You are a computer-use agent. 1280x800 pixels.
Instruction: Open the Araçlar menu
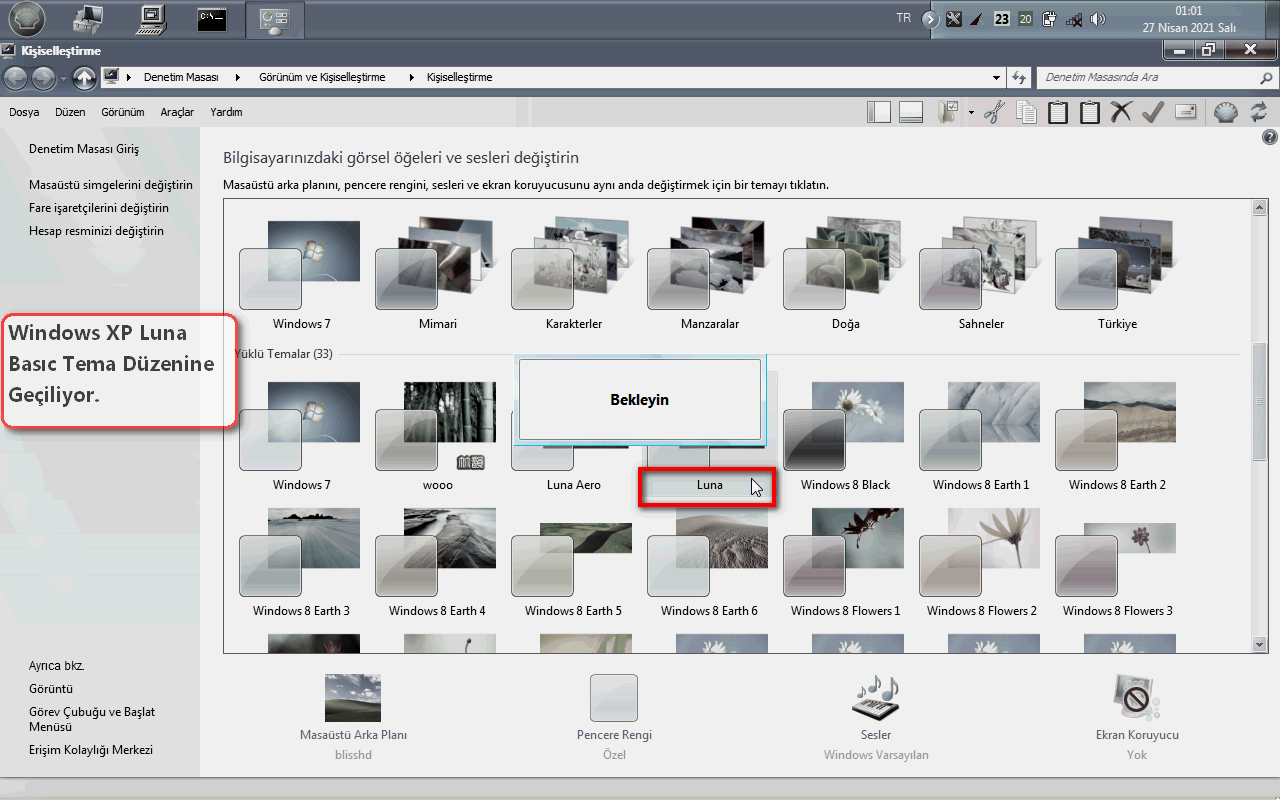pos(177,112)
